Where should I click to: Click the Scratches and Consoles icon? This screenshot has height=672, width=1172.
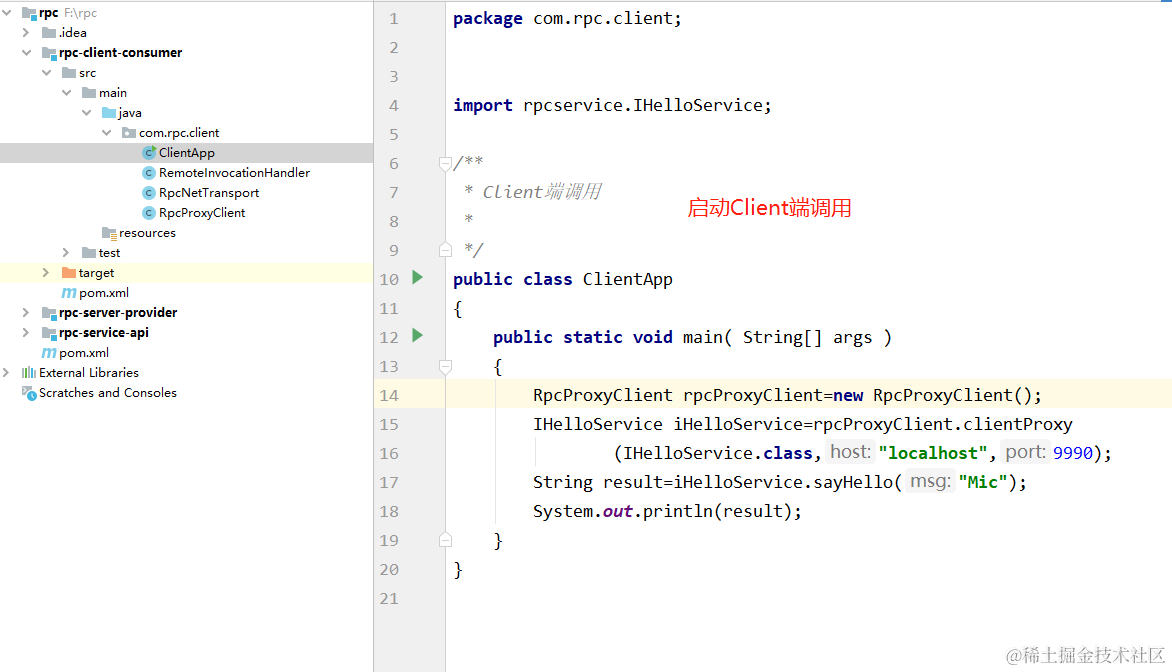[x=29, y=393]
